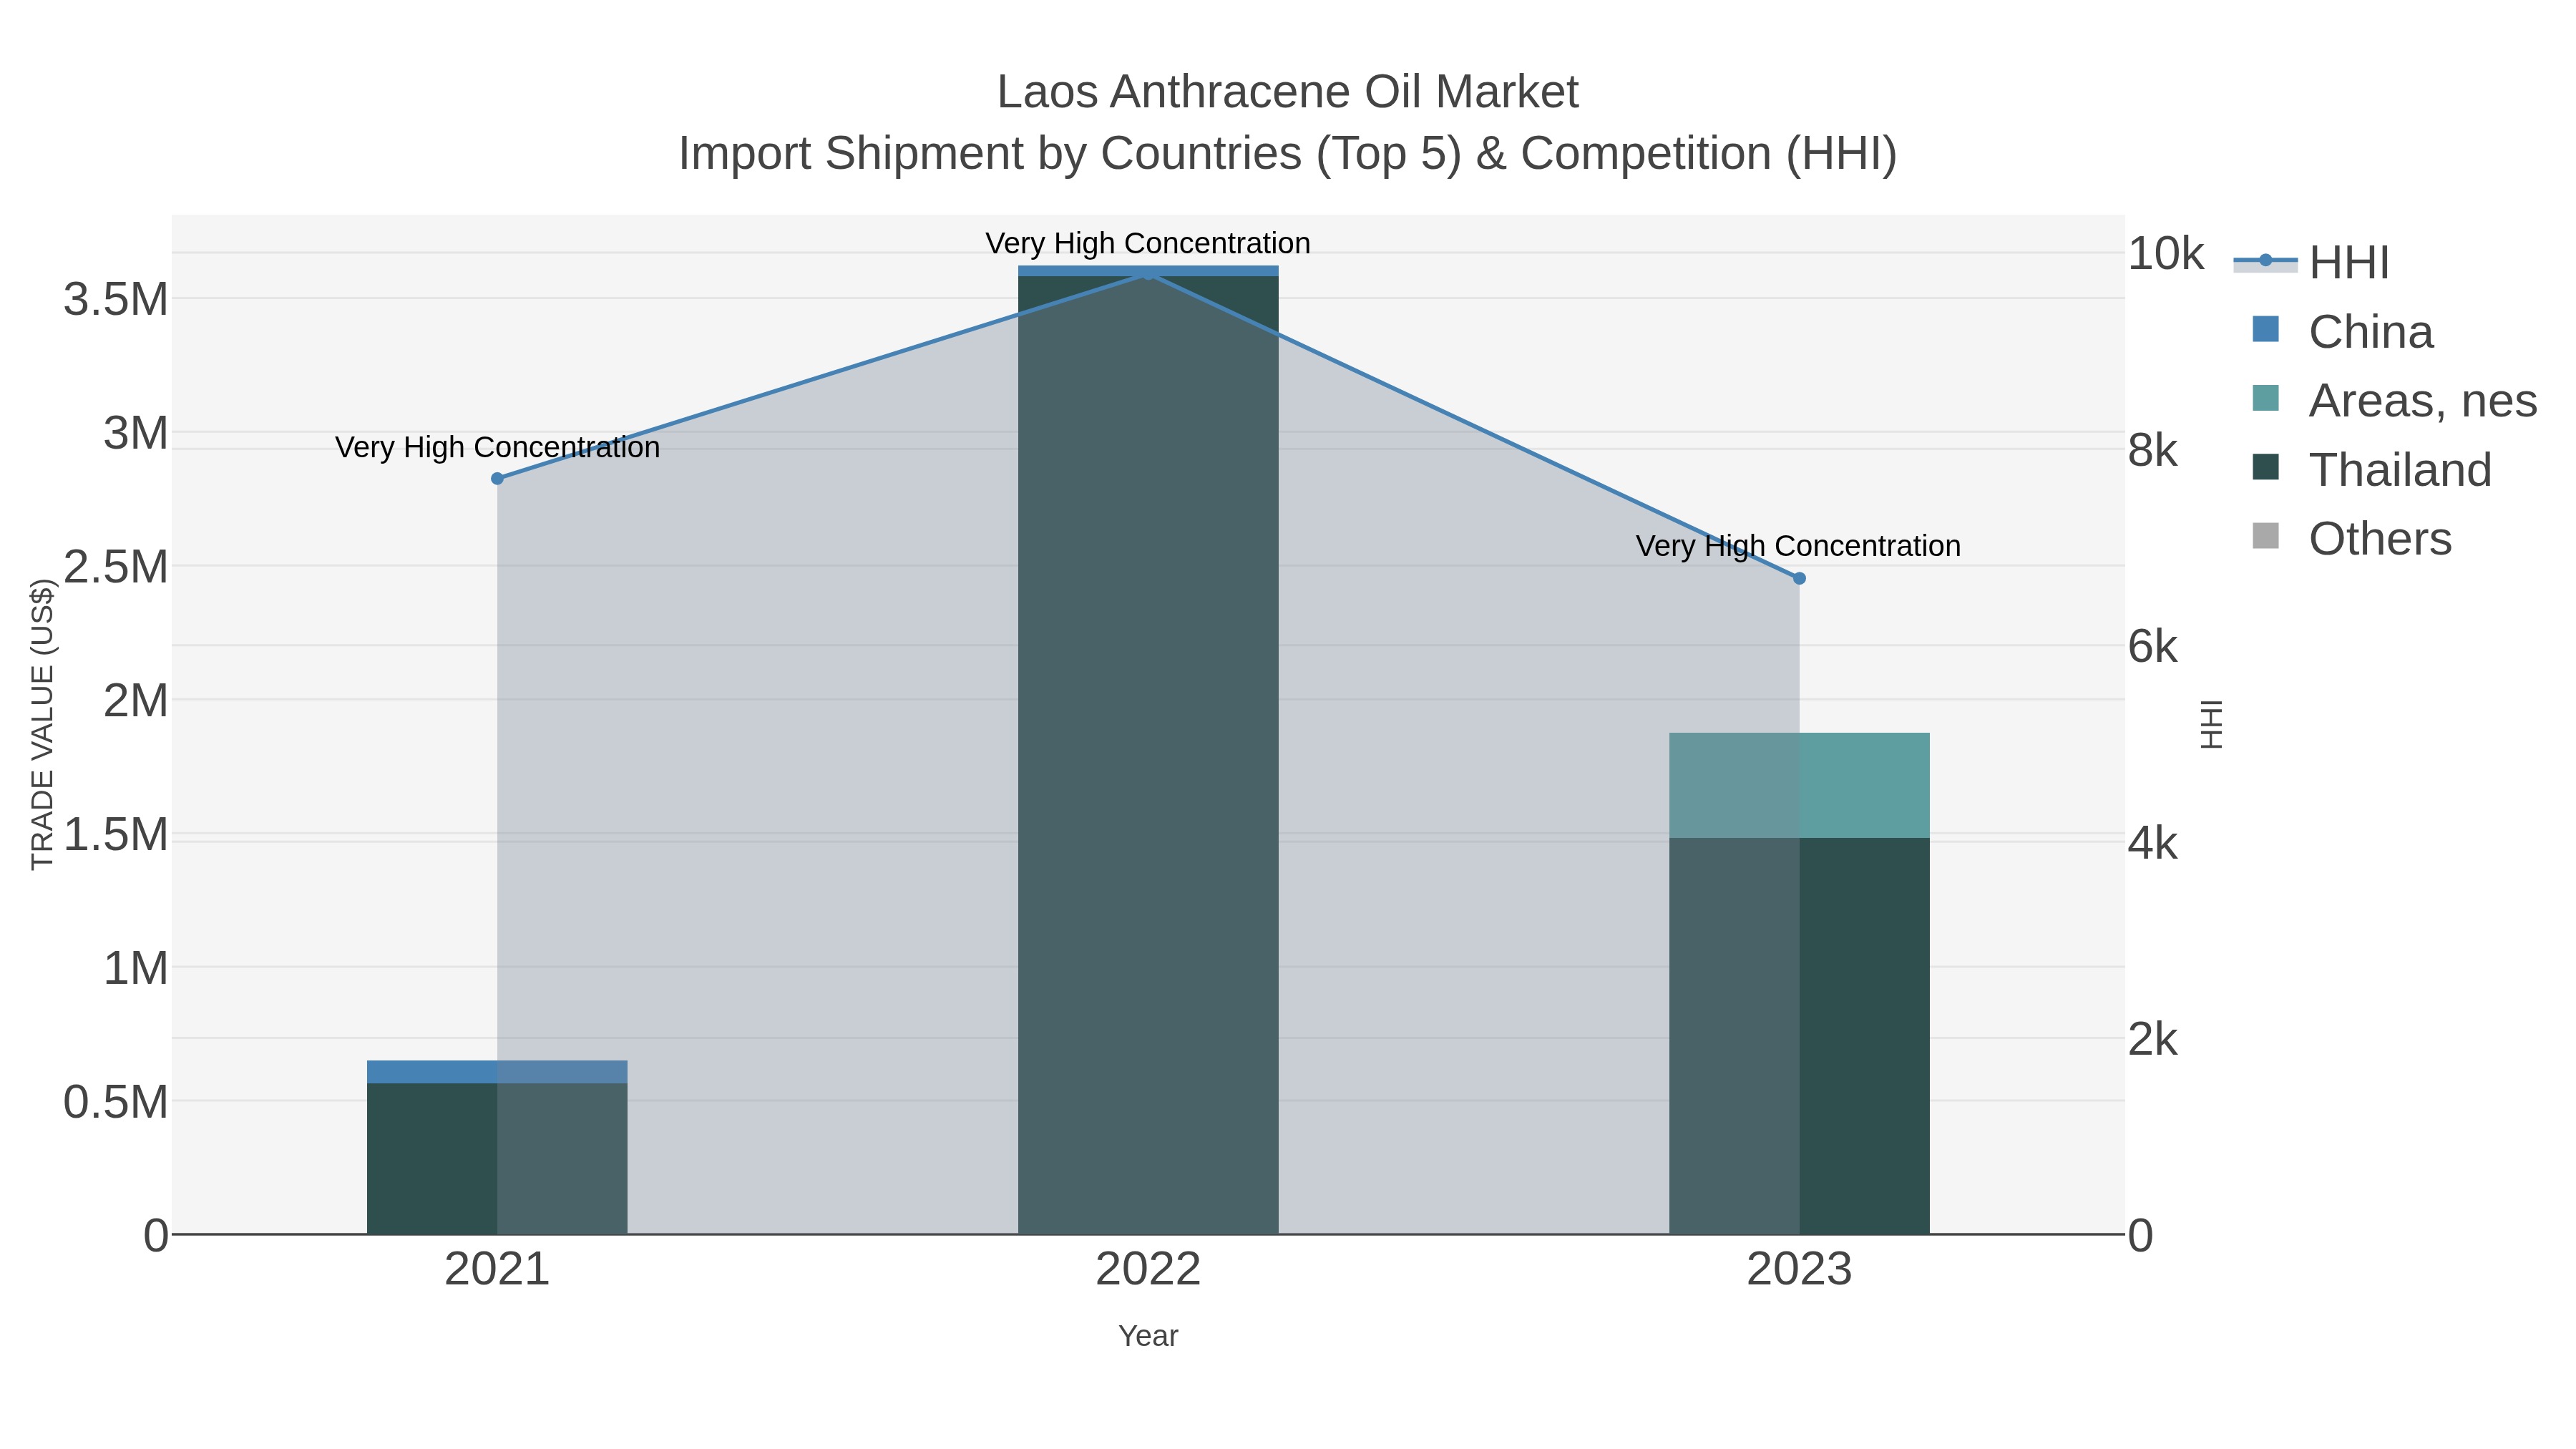The image size is (2576, 1449).
Task: Select the 2023 HHI data point
Action: [1799, 578]
